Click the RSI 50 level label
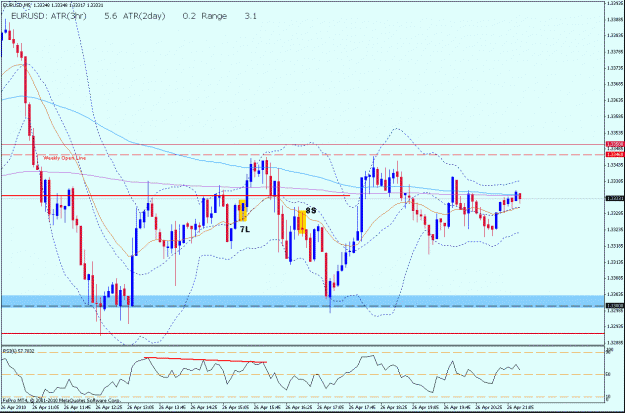Image resolution: width=625 pixels, height=413 pixels. coord(609,375)
